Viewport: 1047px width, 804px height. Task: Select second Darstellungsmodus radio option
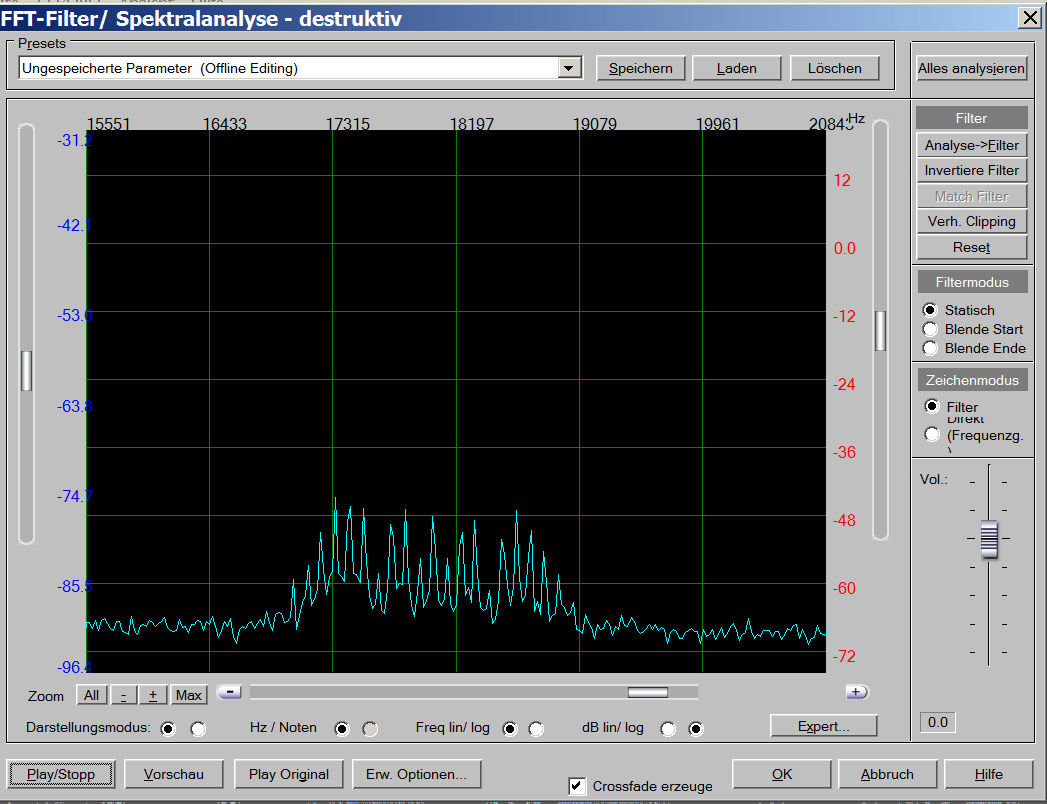coord(198,729)
